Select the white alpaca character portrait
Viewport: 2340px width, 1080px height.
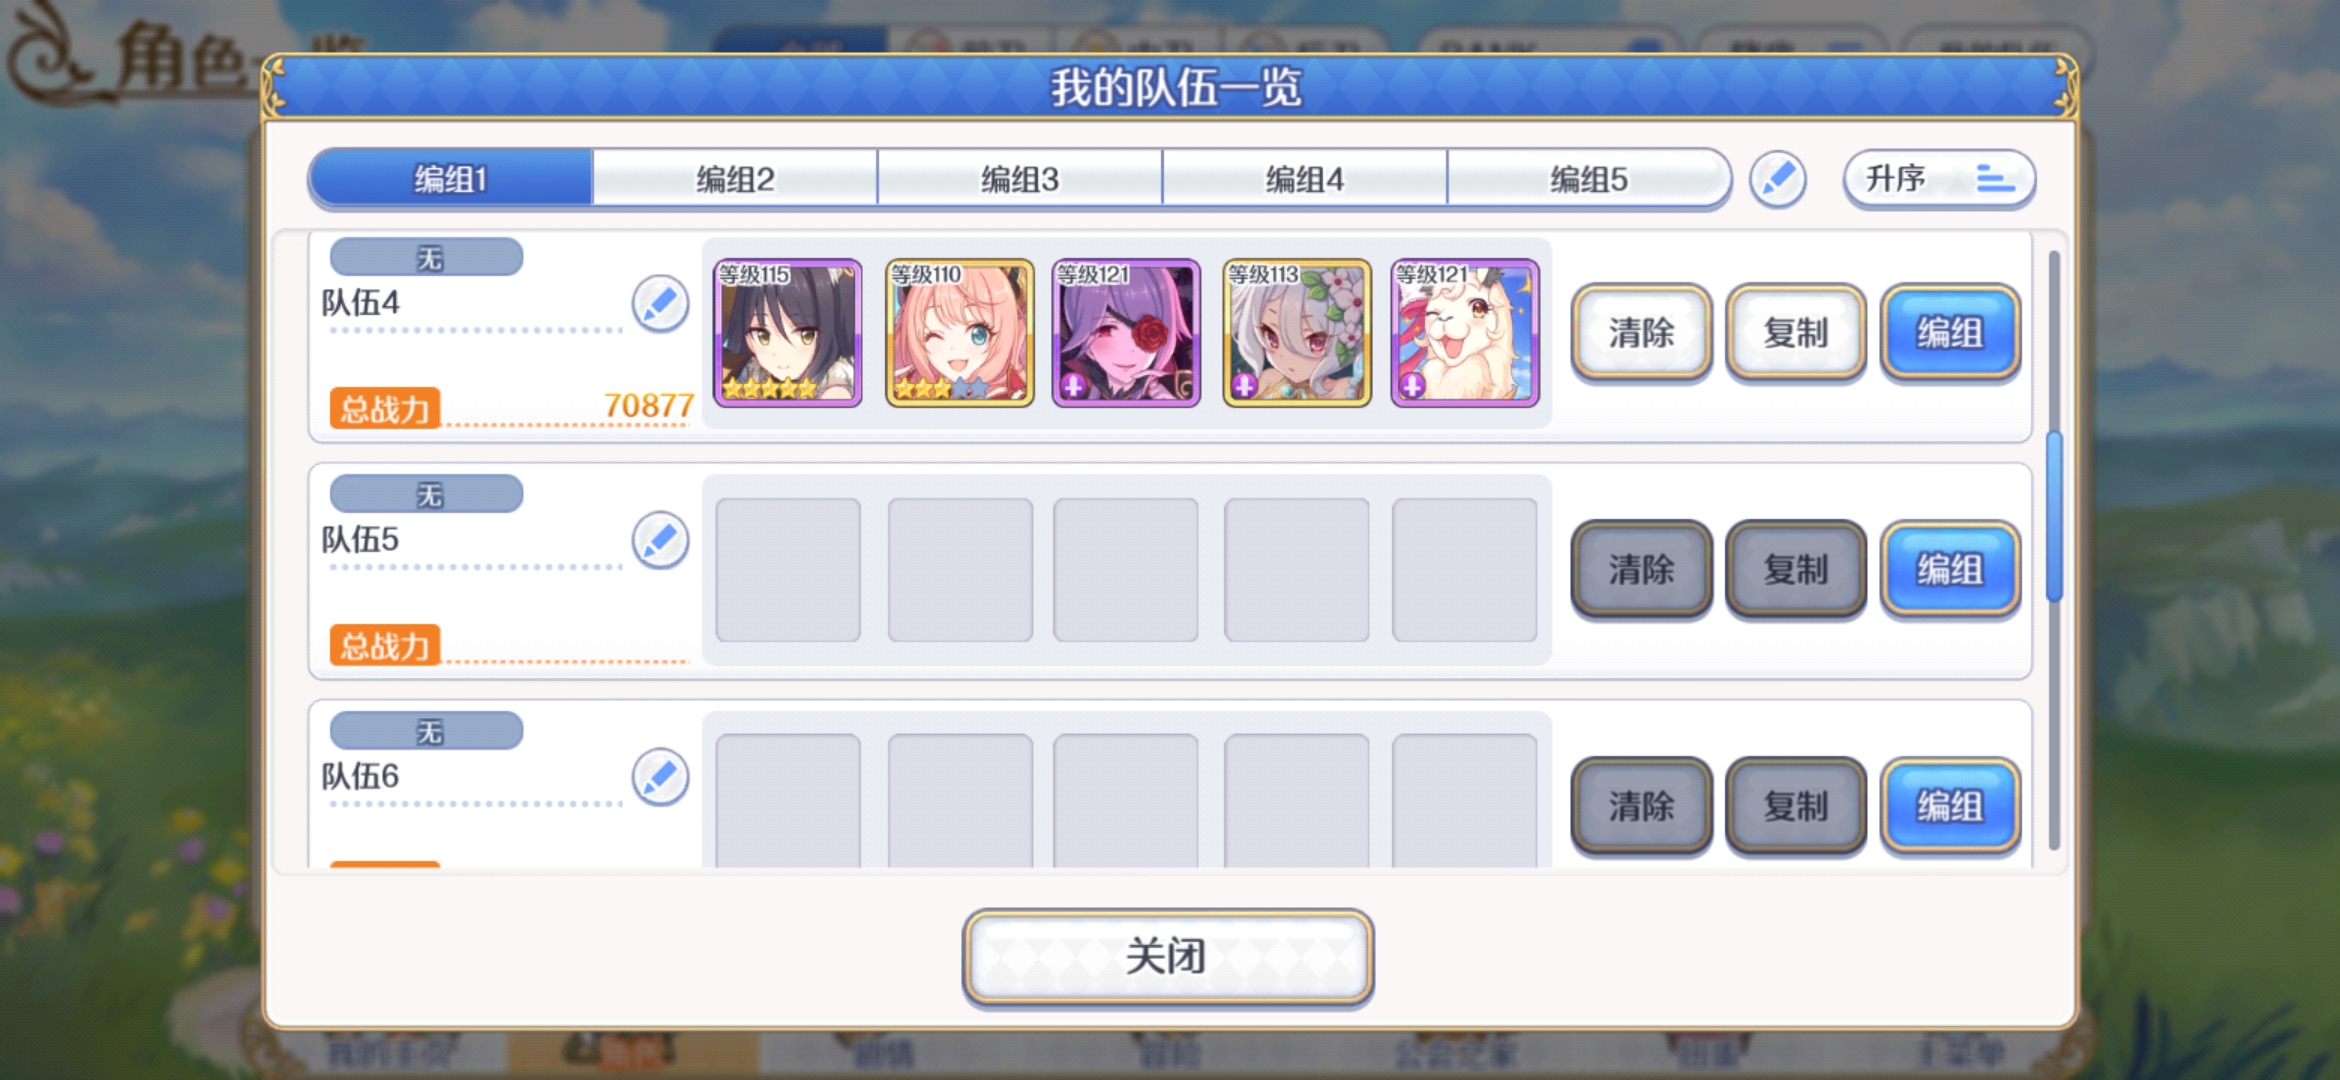click(1465, 333)
